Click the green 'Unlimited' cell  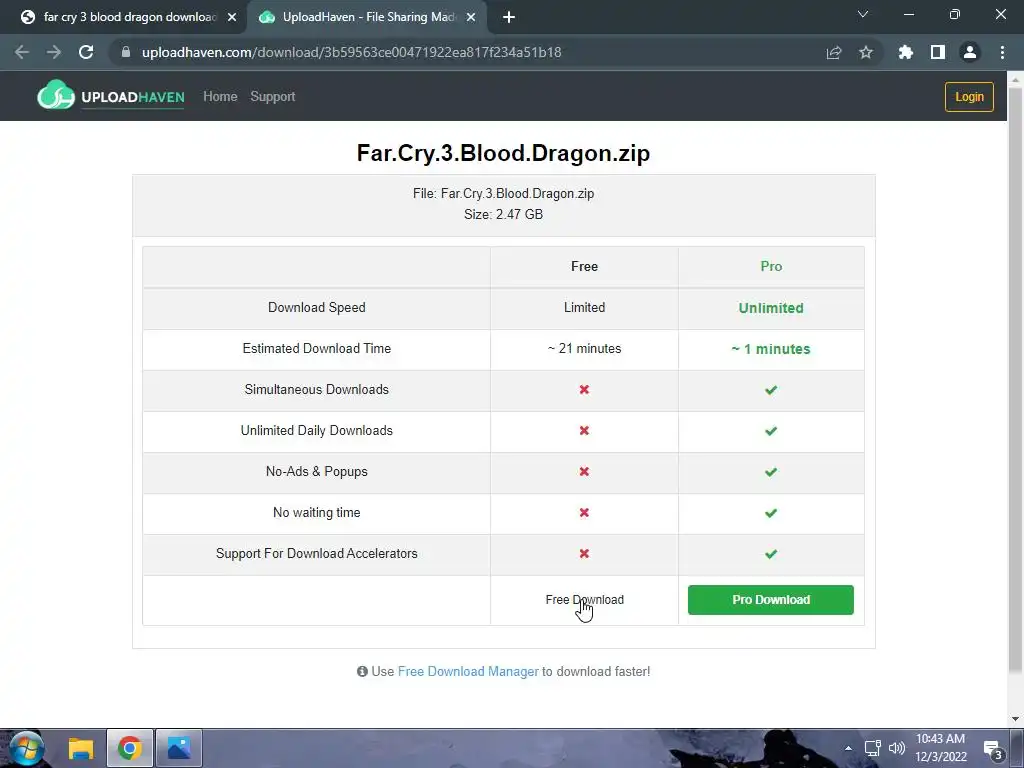[x=771, y=308]
